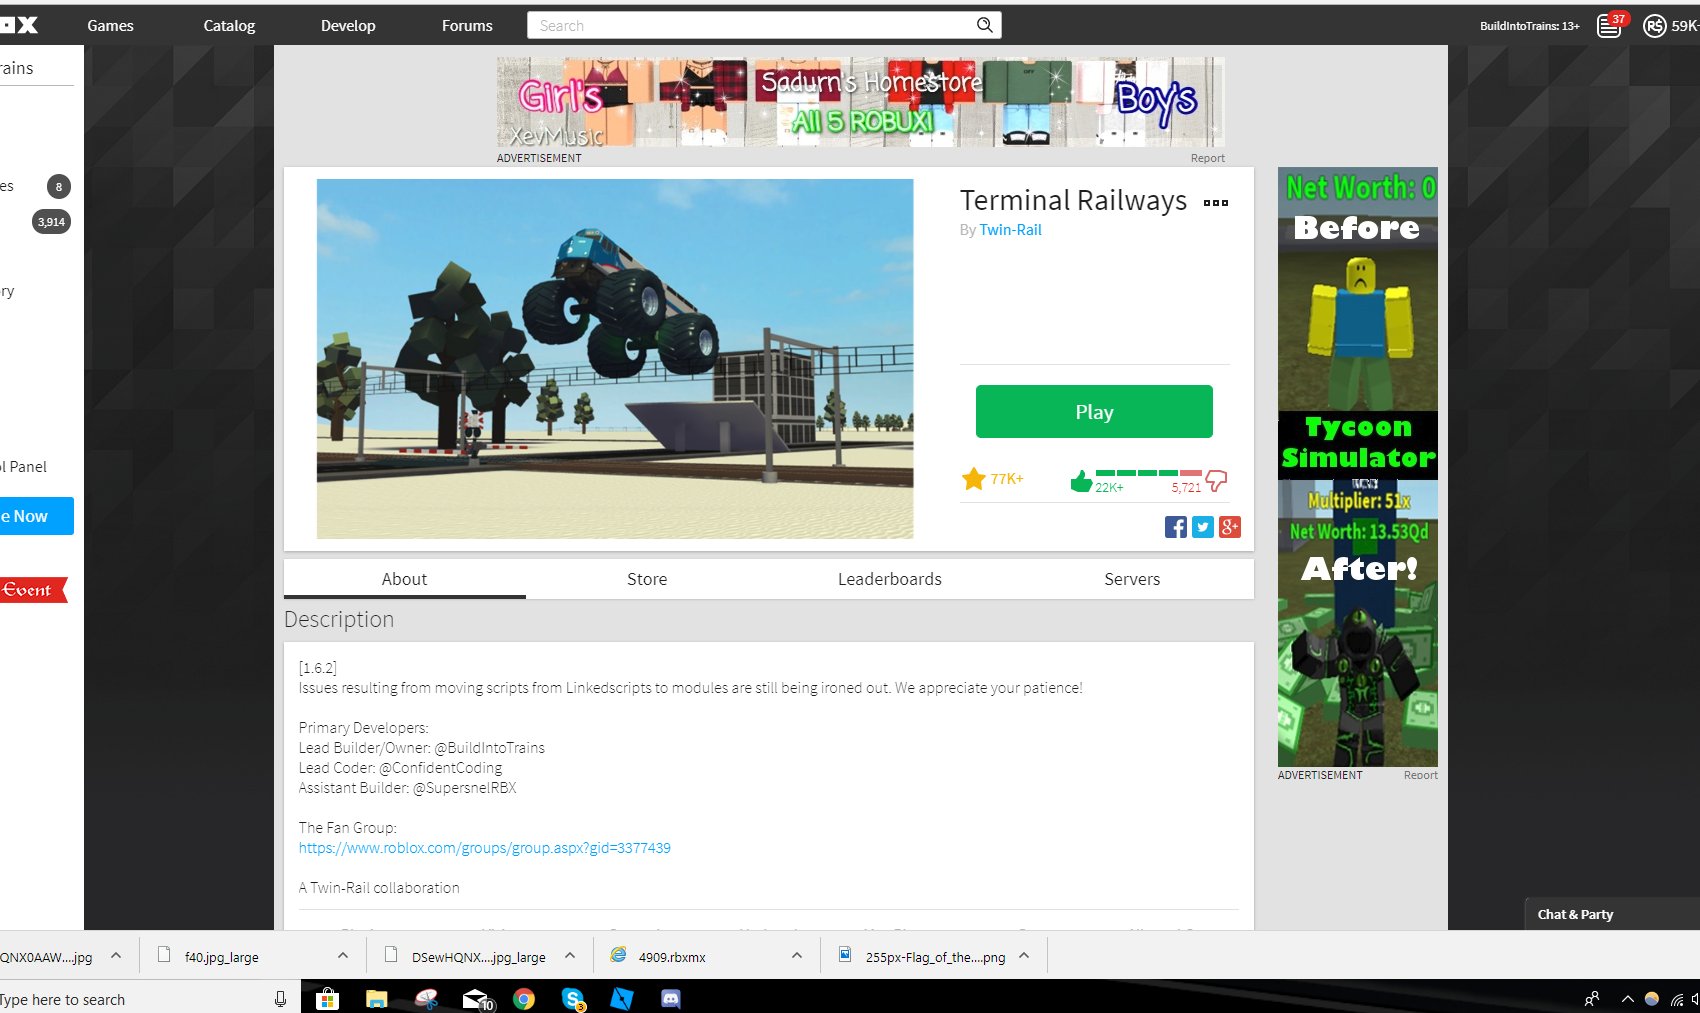Open the f40.jpg_large download options arrow
1700x1013 pixels.
(x=343, y=956)
